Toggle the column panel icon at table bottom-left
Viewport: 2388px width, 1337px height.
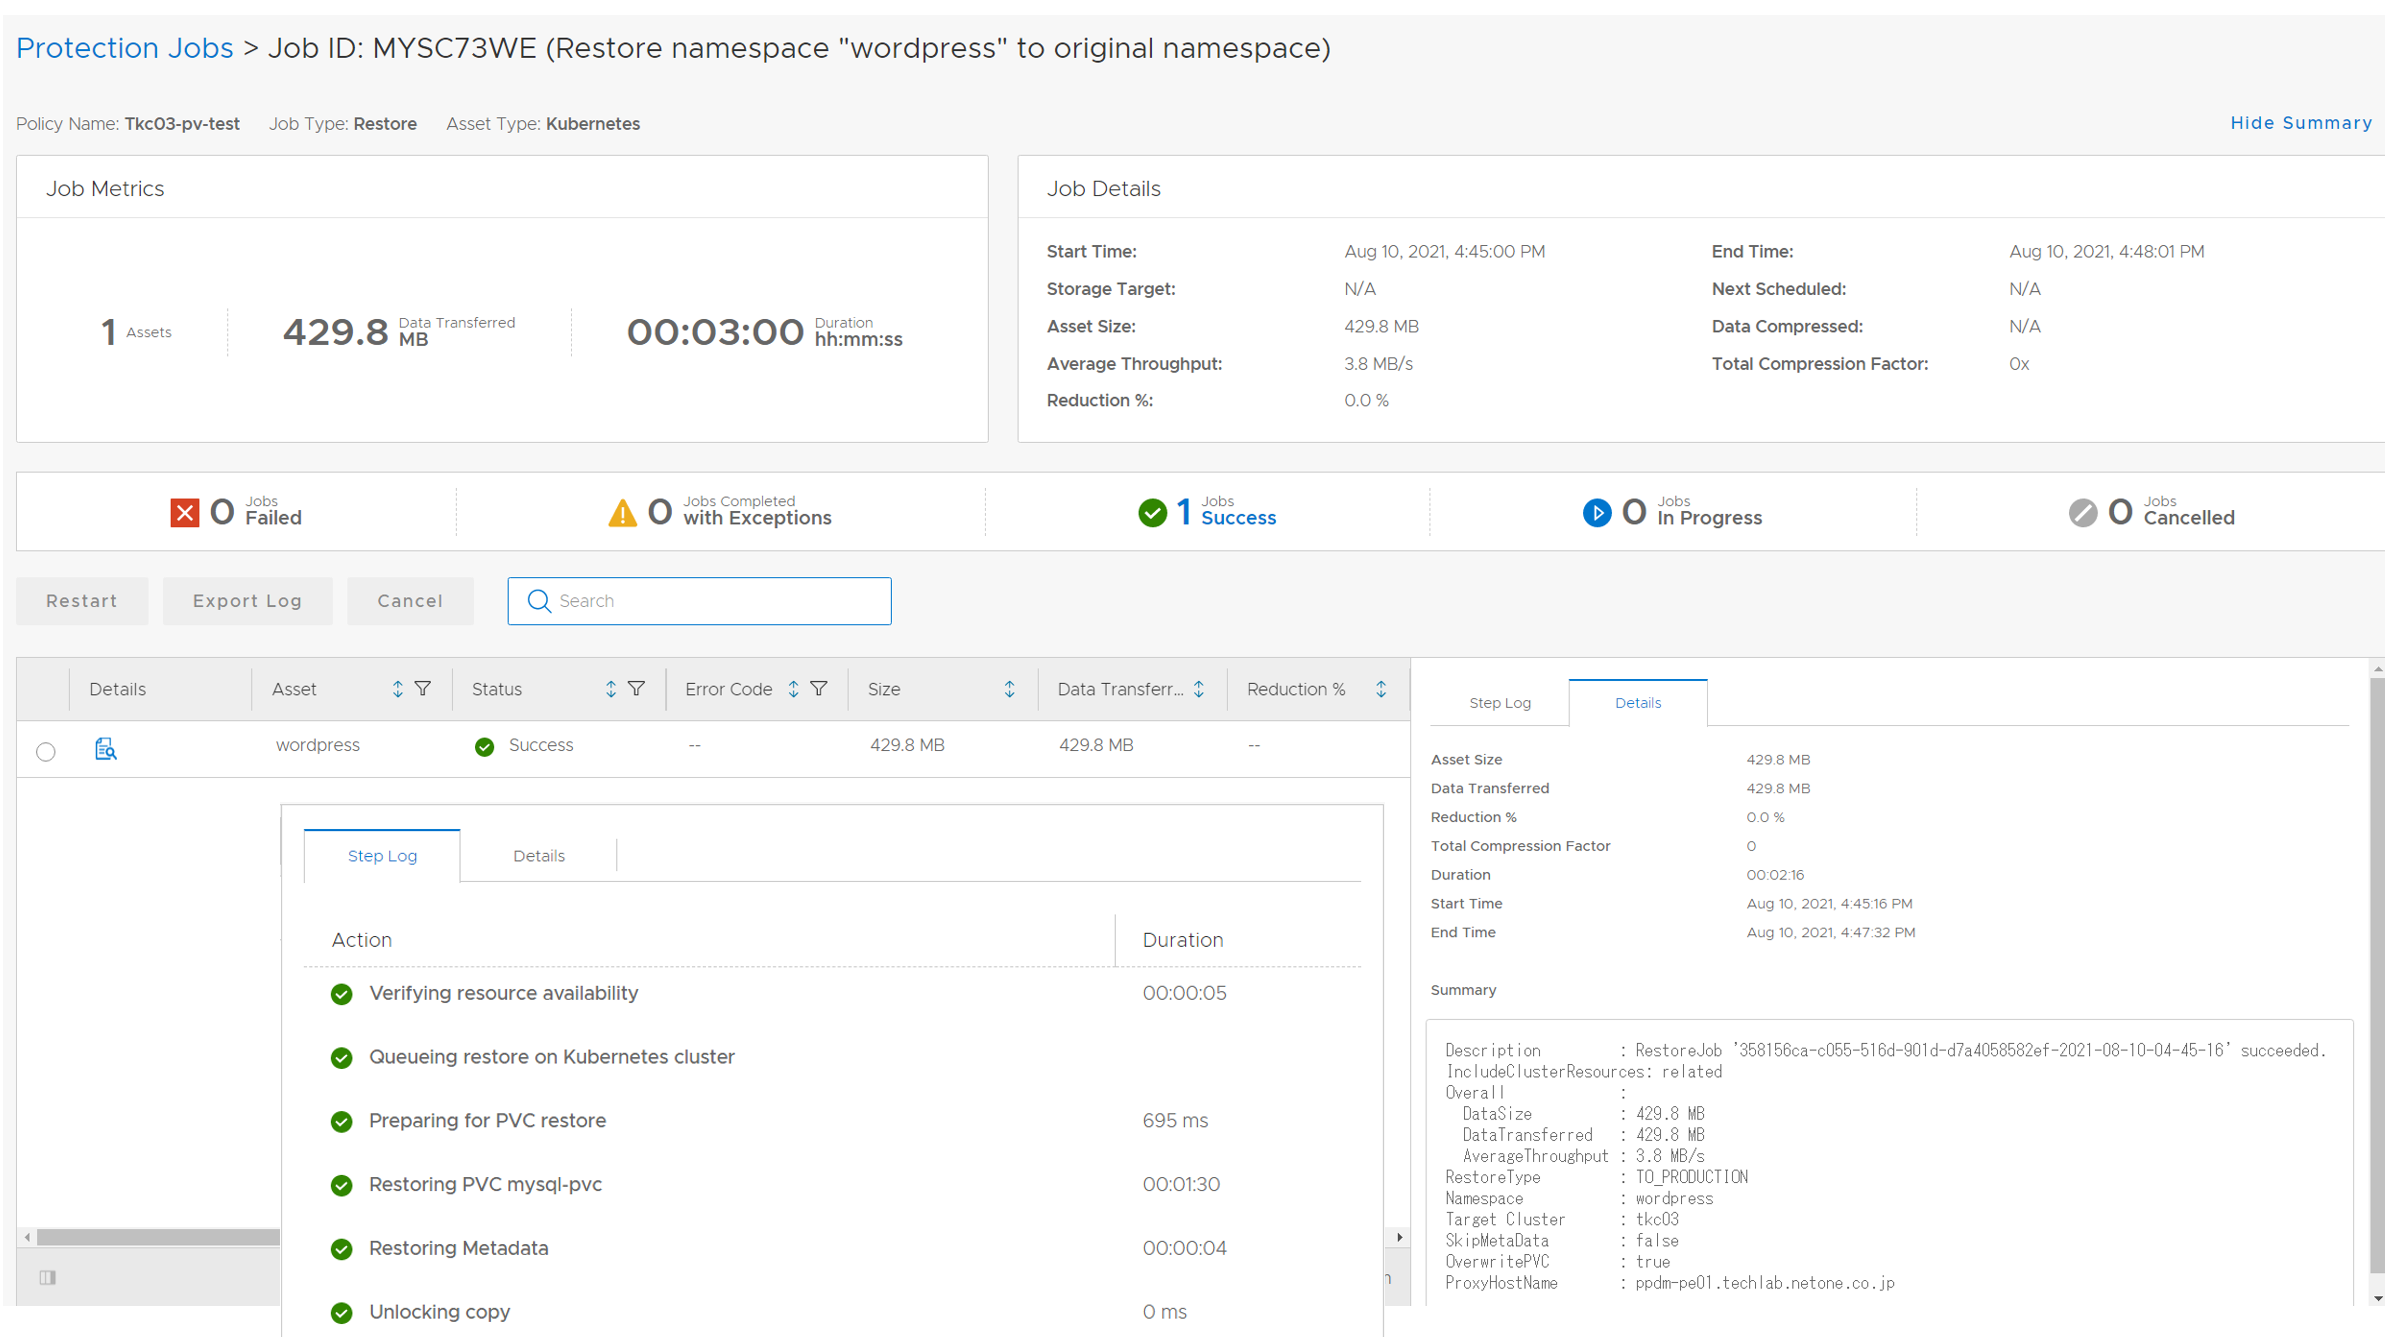(47, 1278)
